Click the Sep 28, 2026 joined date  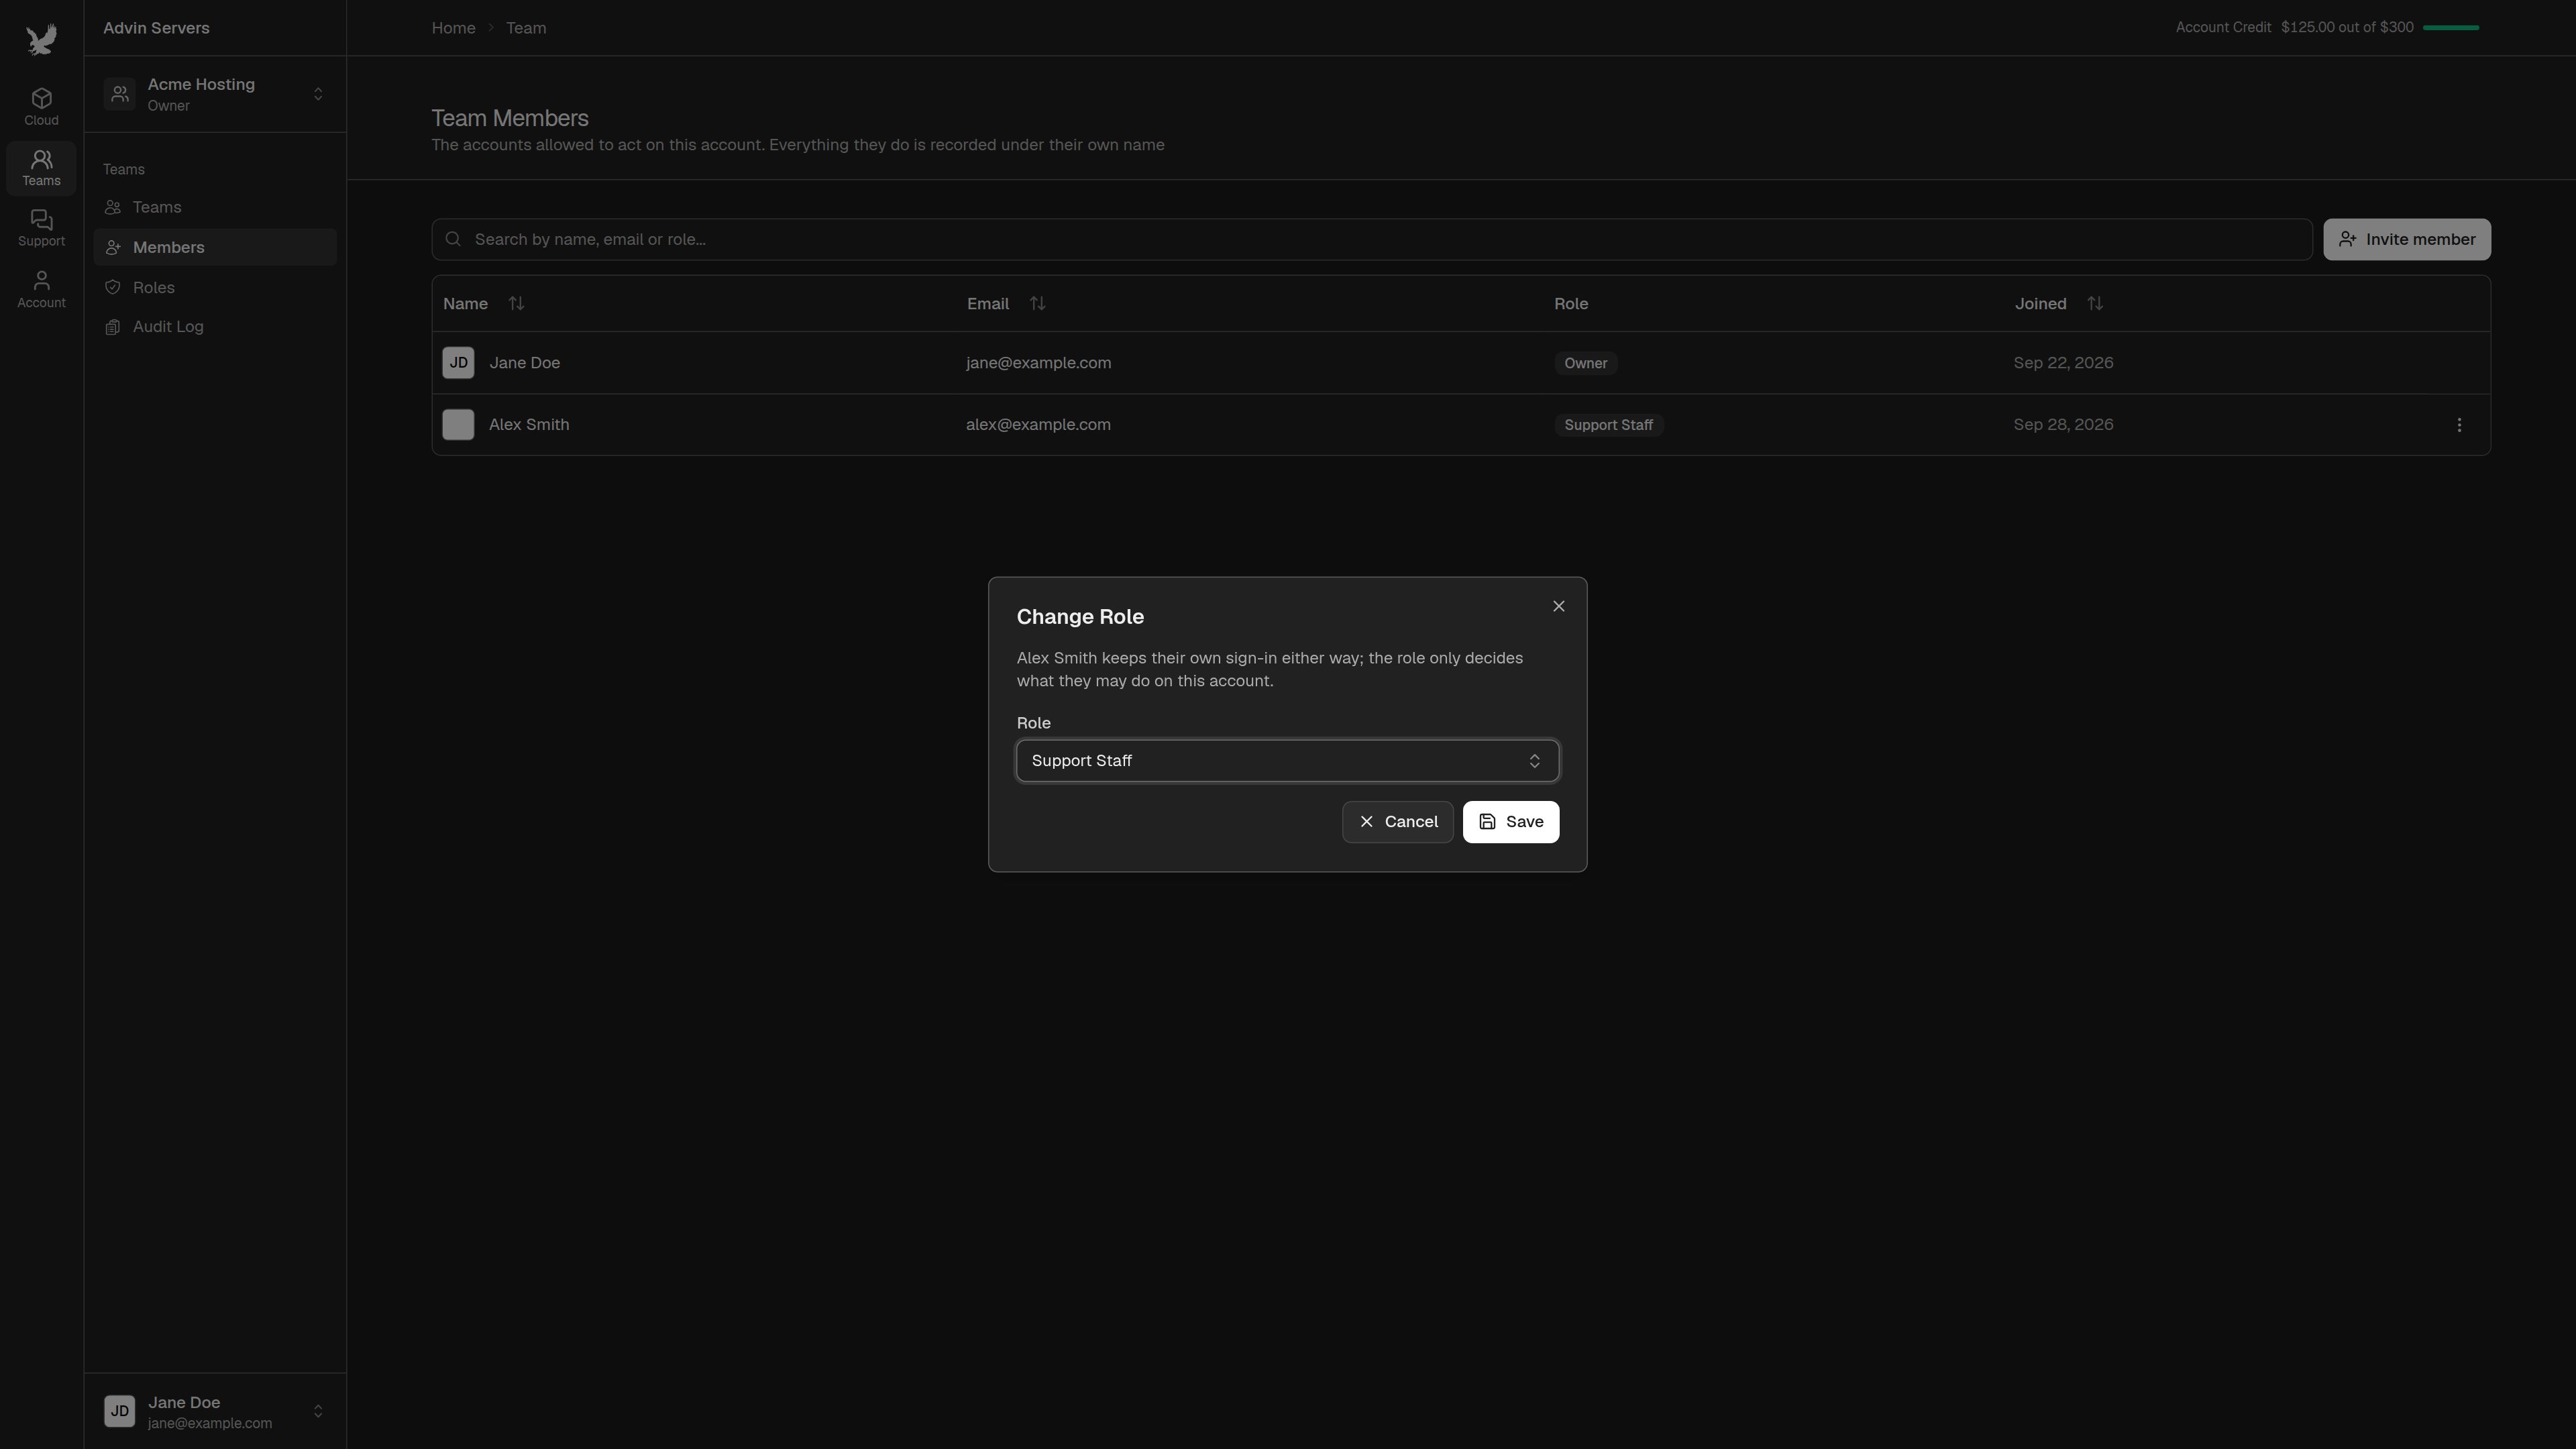click(2063, 425)
